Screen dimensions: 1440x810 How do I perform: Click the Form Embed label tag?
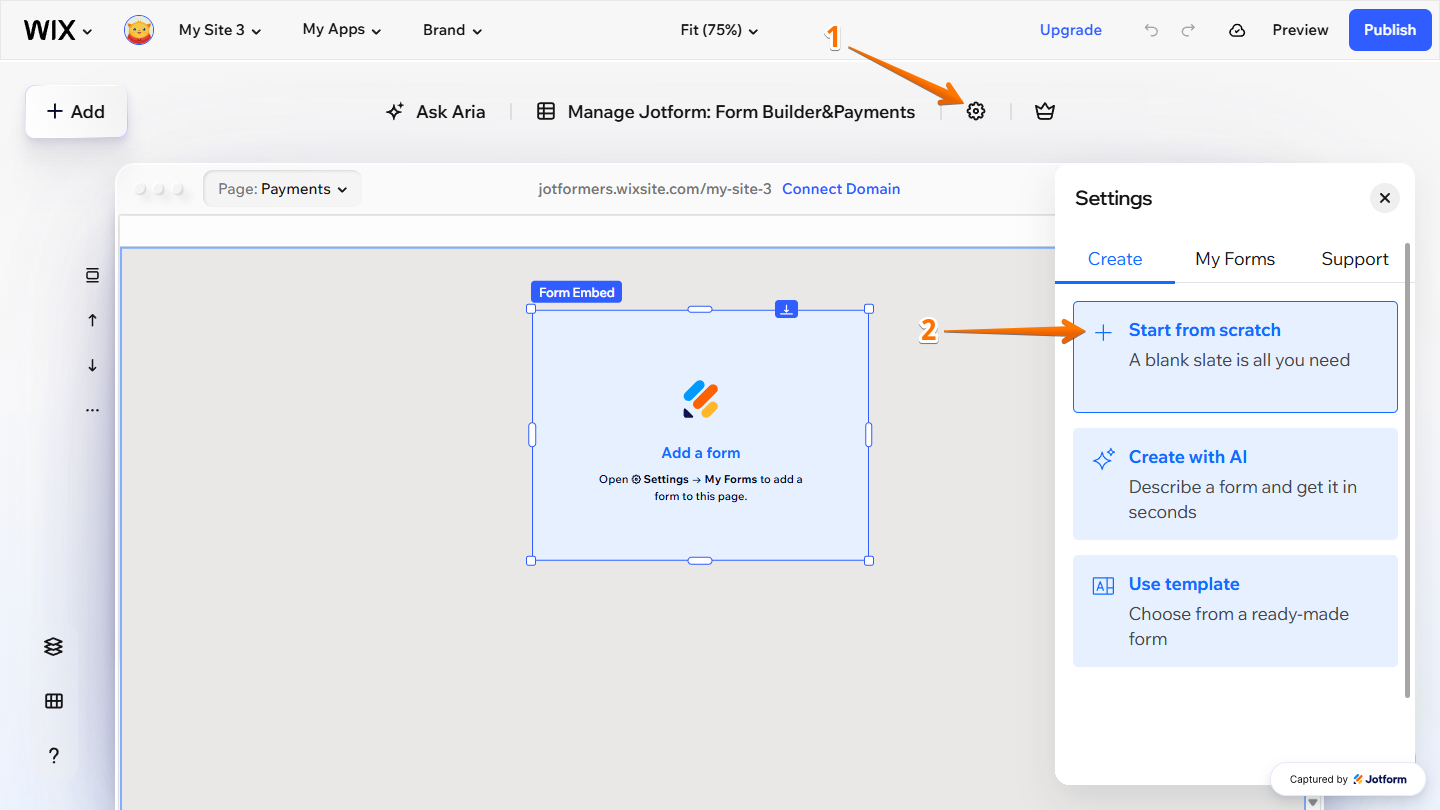[x=576, y=292]
